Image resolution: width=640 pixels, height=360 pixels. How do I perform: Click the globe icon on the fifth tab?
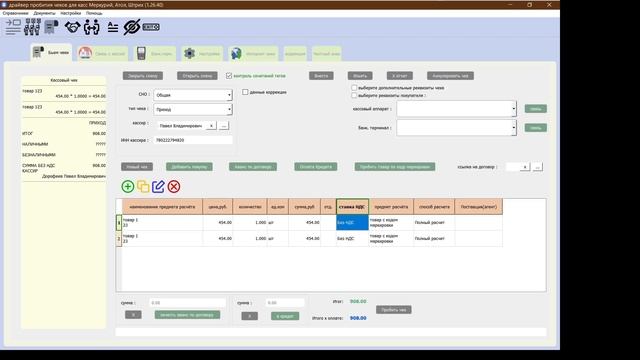pos(236,53)
